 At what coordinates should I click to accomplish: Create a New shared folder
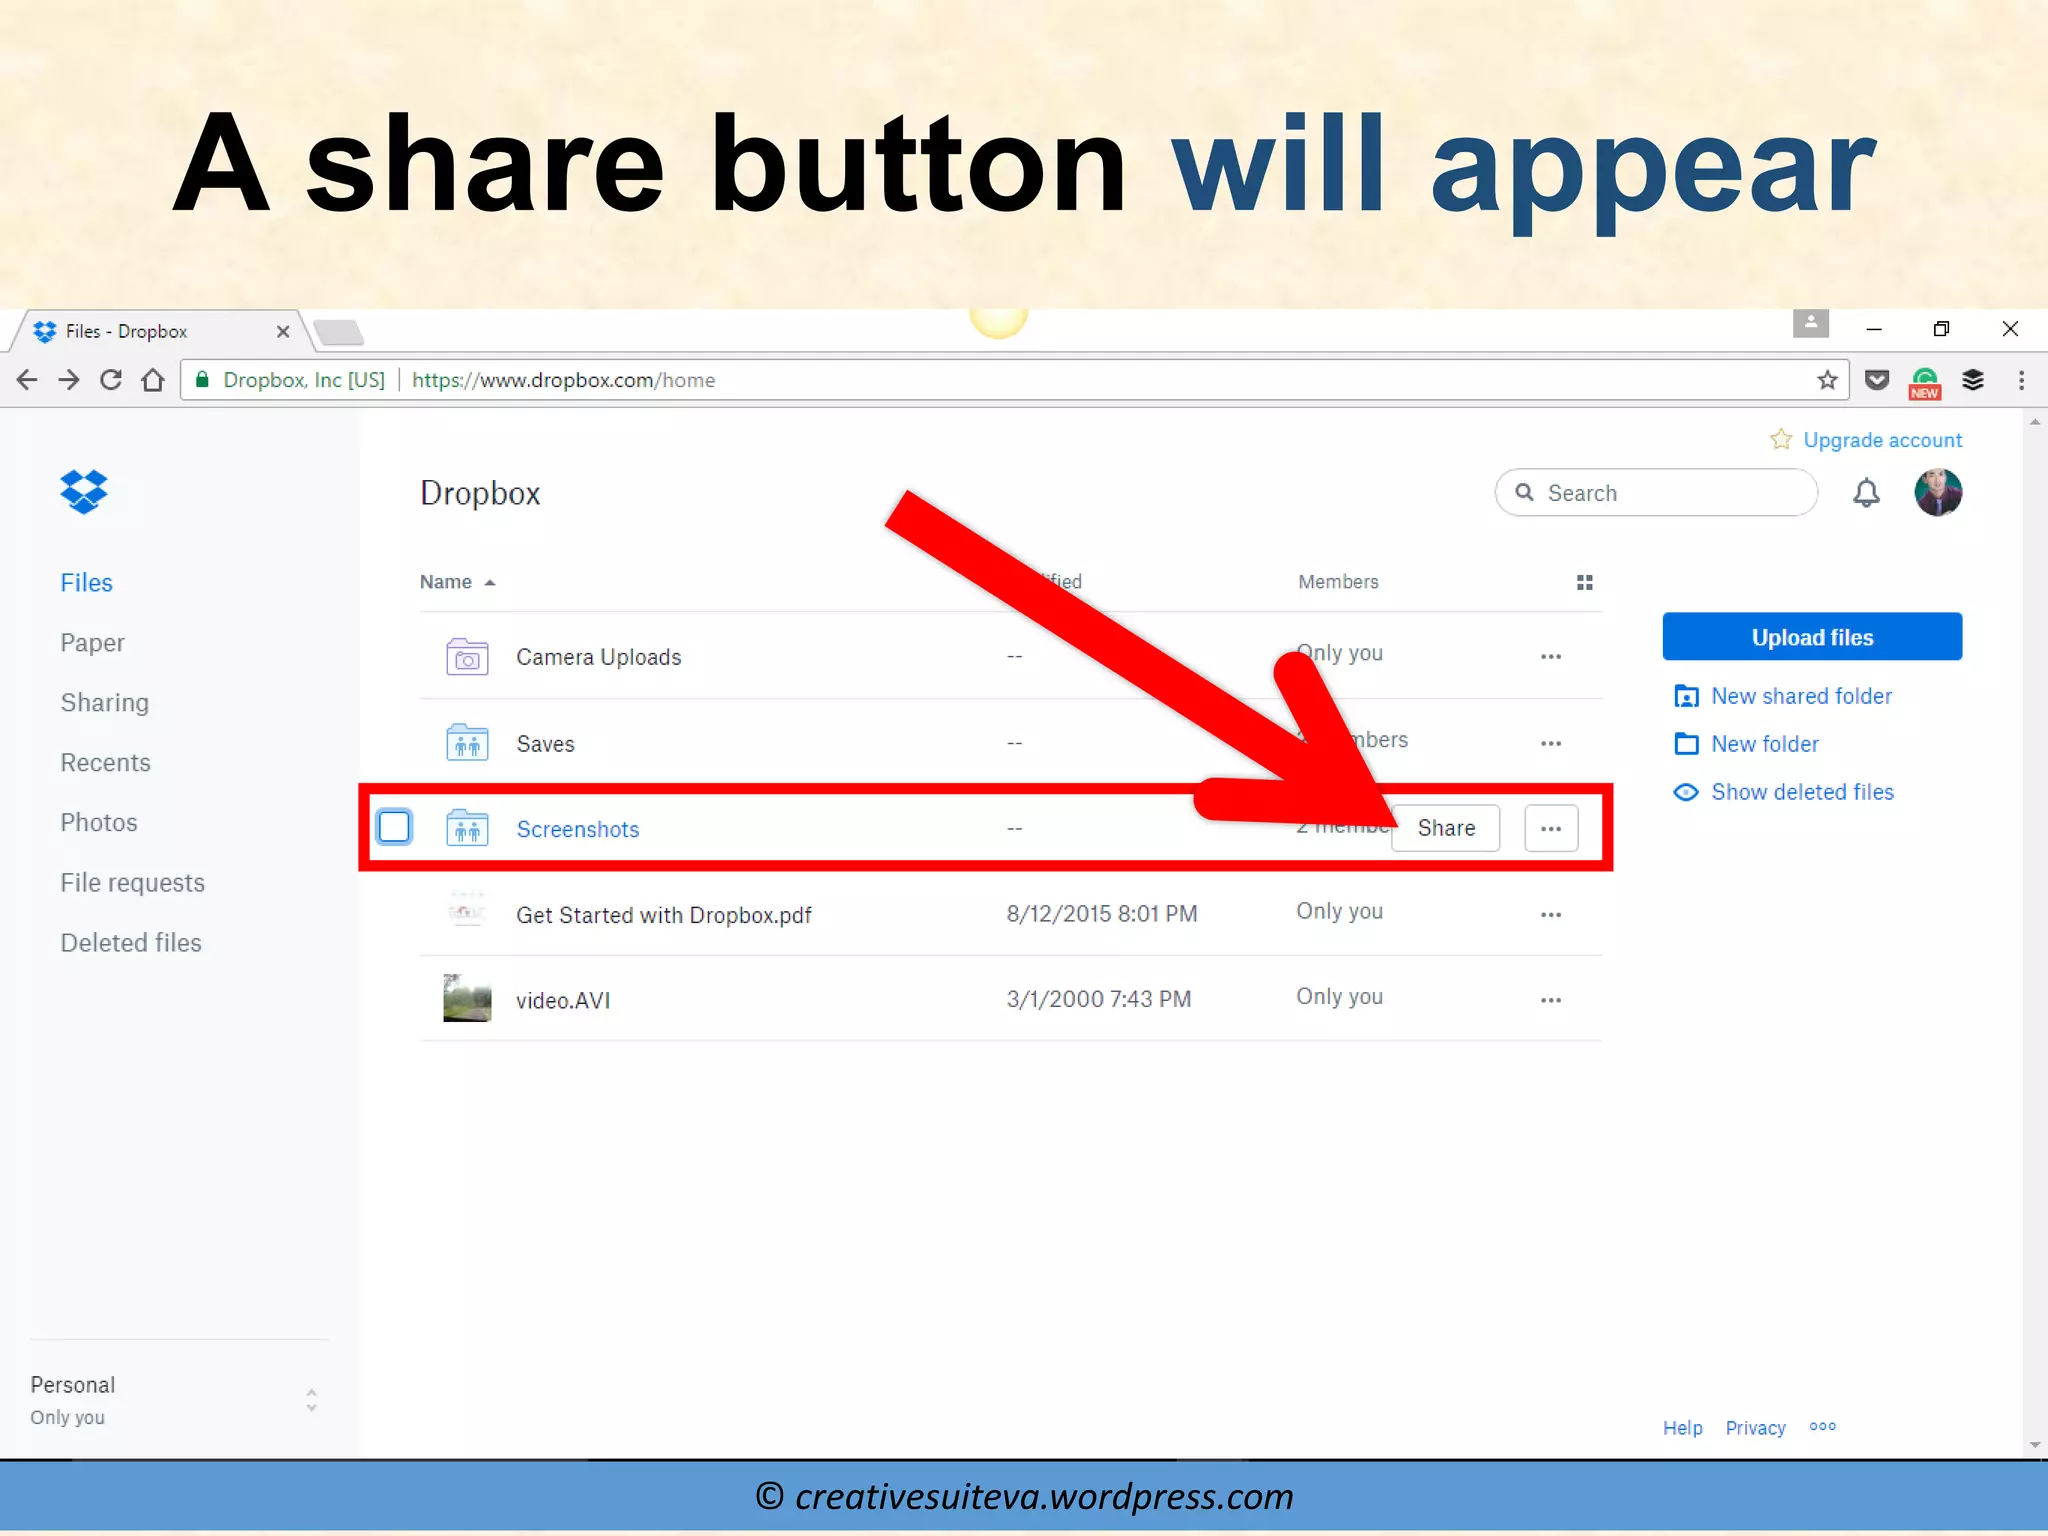tap(1783, 696)
